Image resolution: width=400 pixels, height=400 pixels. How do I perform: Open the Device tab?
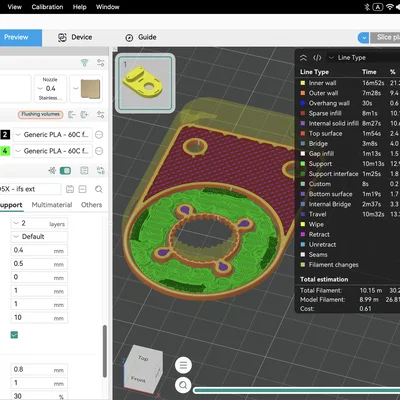(75, 37)
